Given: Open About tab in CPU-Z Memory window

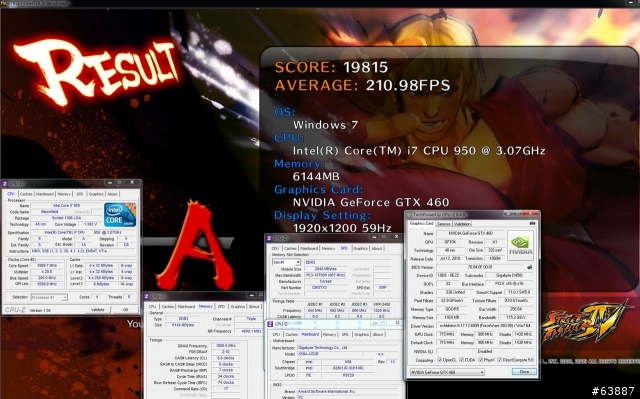Looking at the screenshot, I should [254, 306].
